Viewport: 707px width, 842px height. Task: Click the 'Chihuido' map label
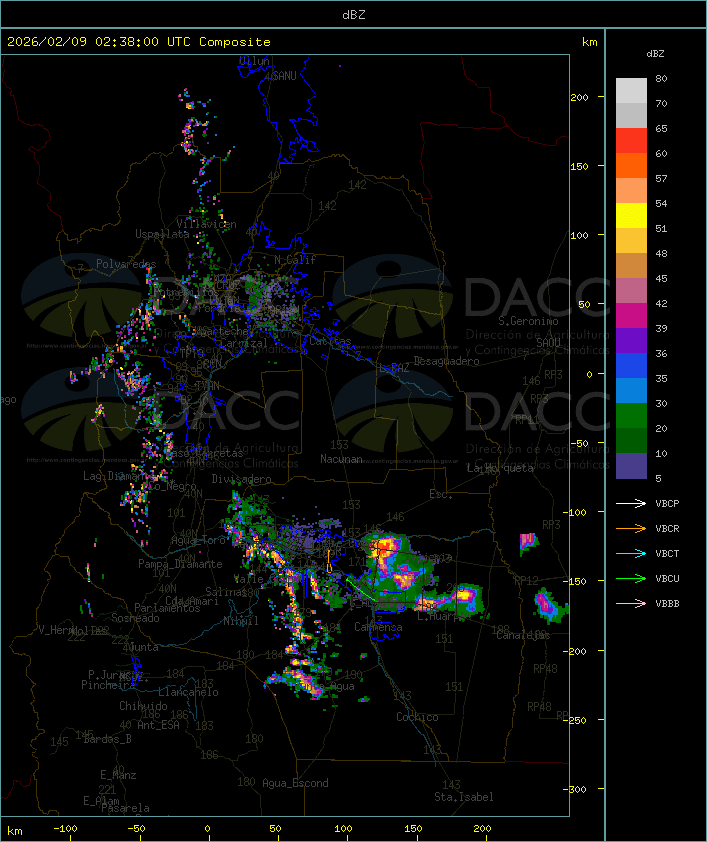click(143, 706)
